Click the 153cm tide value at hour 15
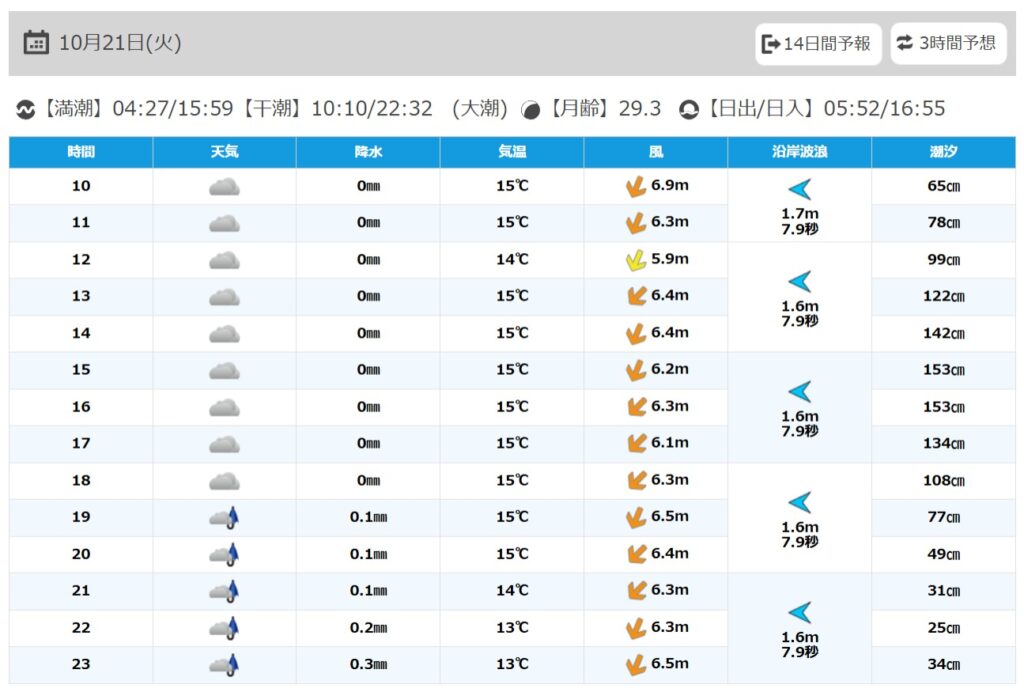Viewport: 1024px width, 696px height. click(x=943, y=370)
